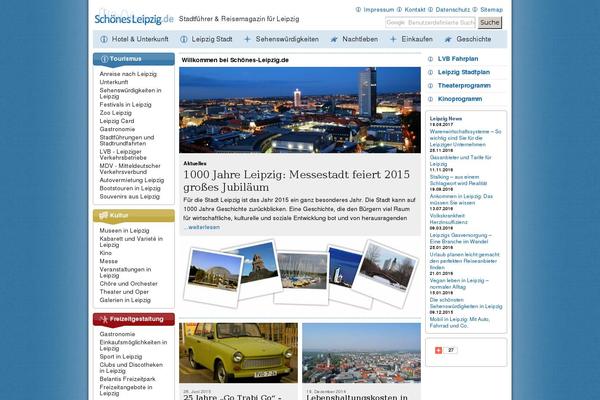Viewport: 600px width, 400px height.
Task: Open Nachtleben menu item
Action: pyautogui.click(x=360, y=39)
